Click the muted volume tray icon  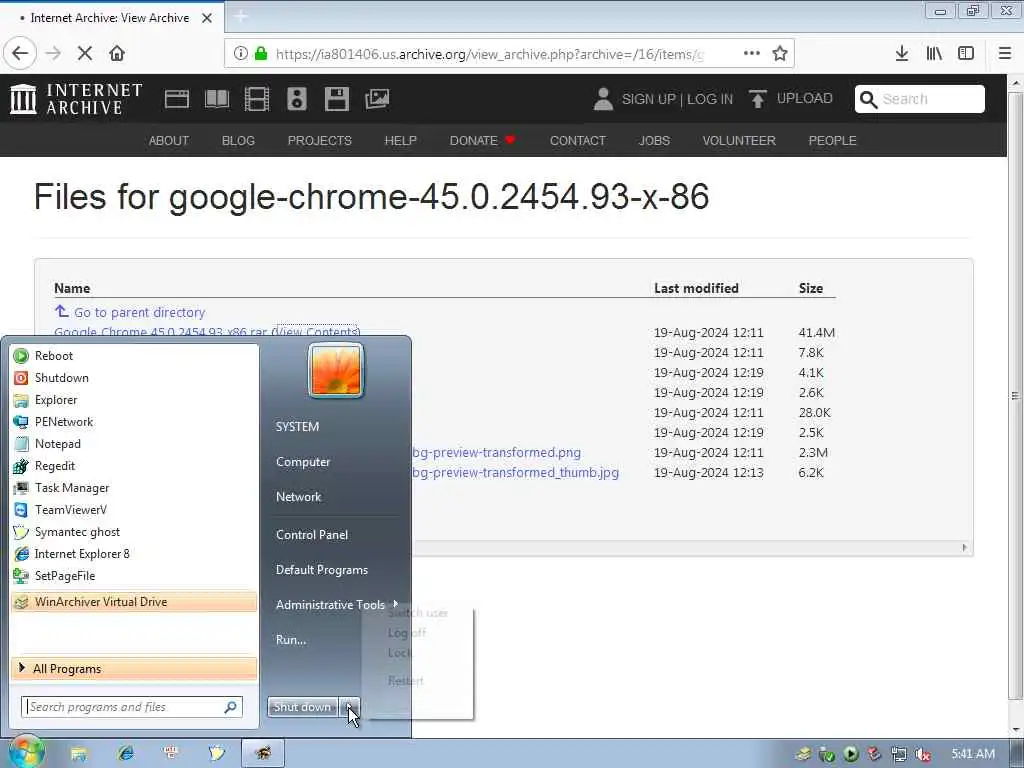click(923, 754)
